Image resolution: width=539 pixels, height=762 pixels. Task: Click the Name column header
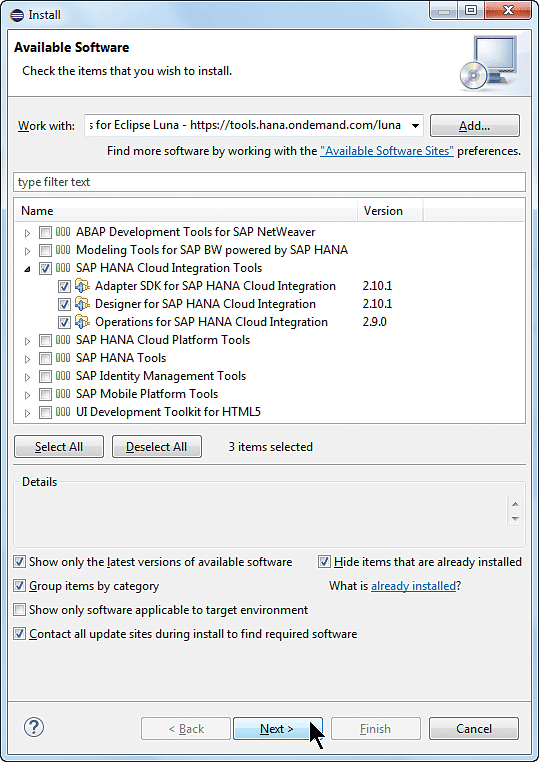pyautogui.click(x=187, y=211)
